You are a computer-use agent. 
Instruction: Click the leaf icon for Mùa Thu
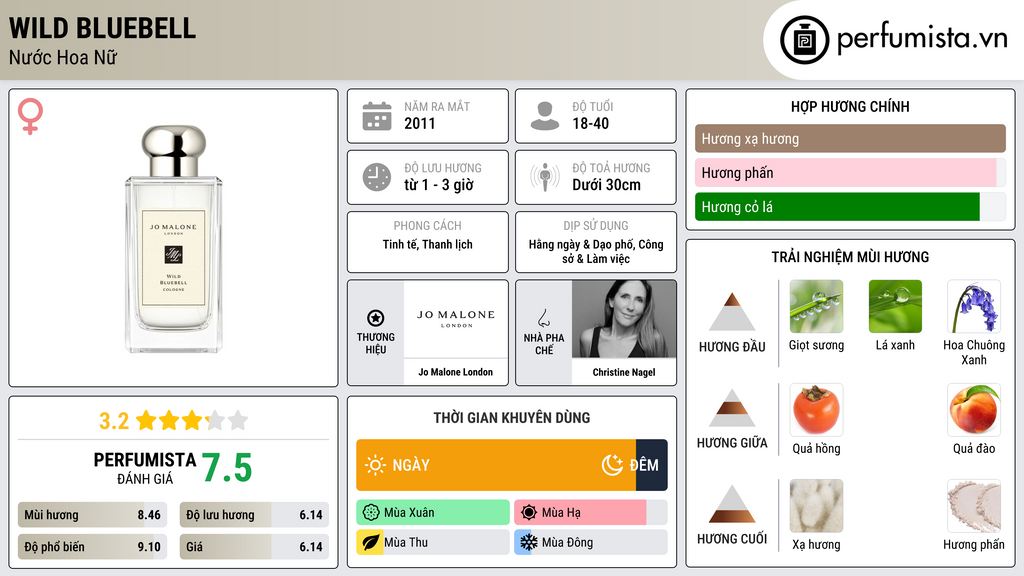(371, 543)
